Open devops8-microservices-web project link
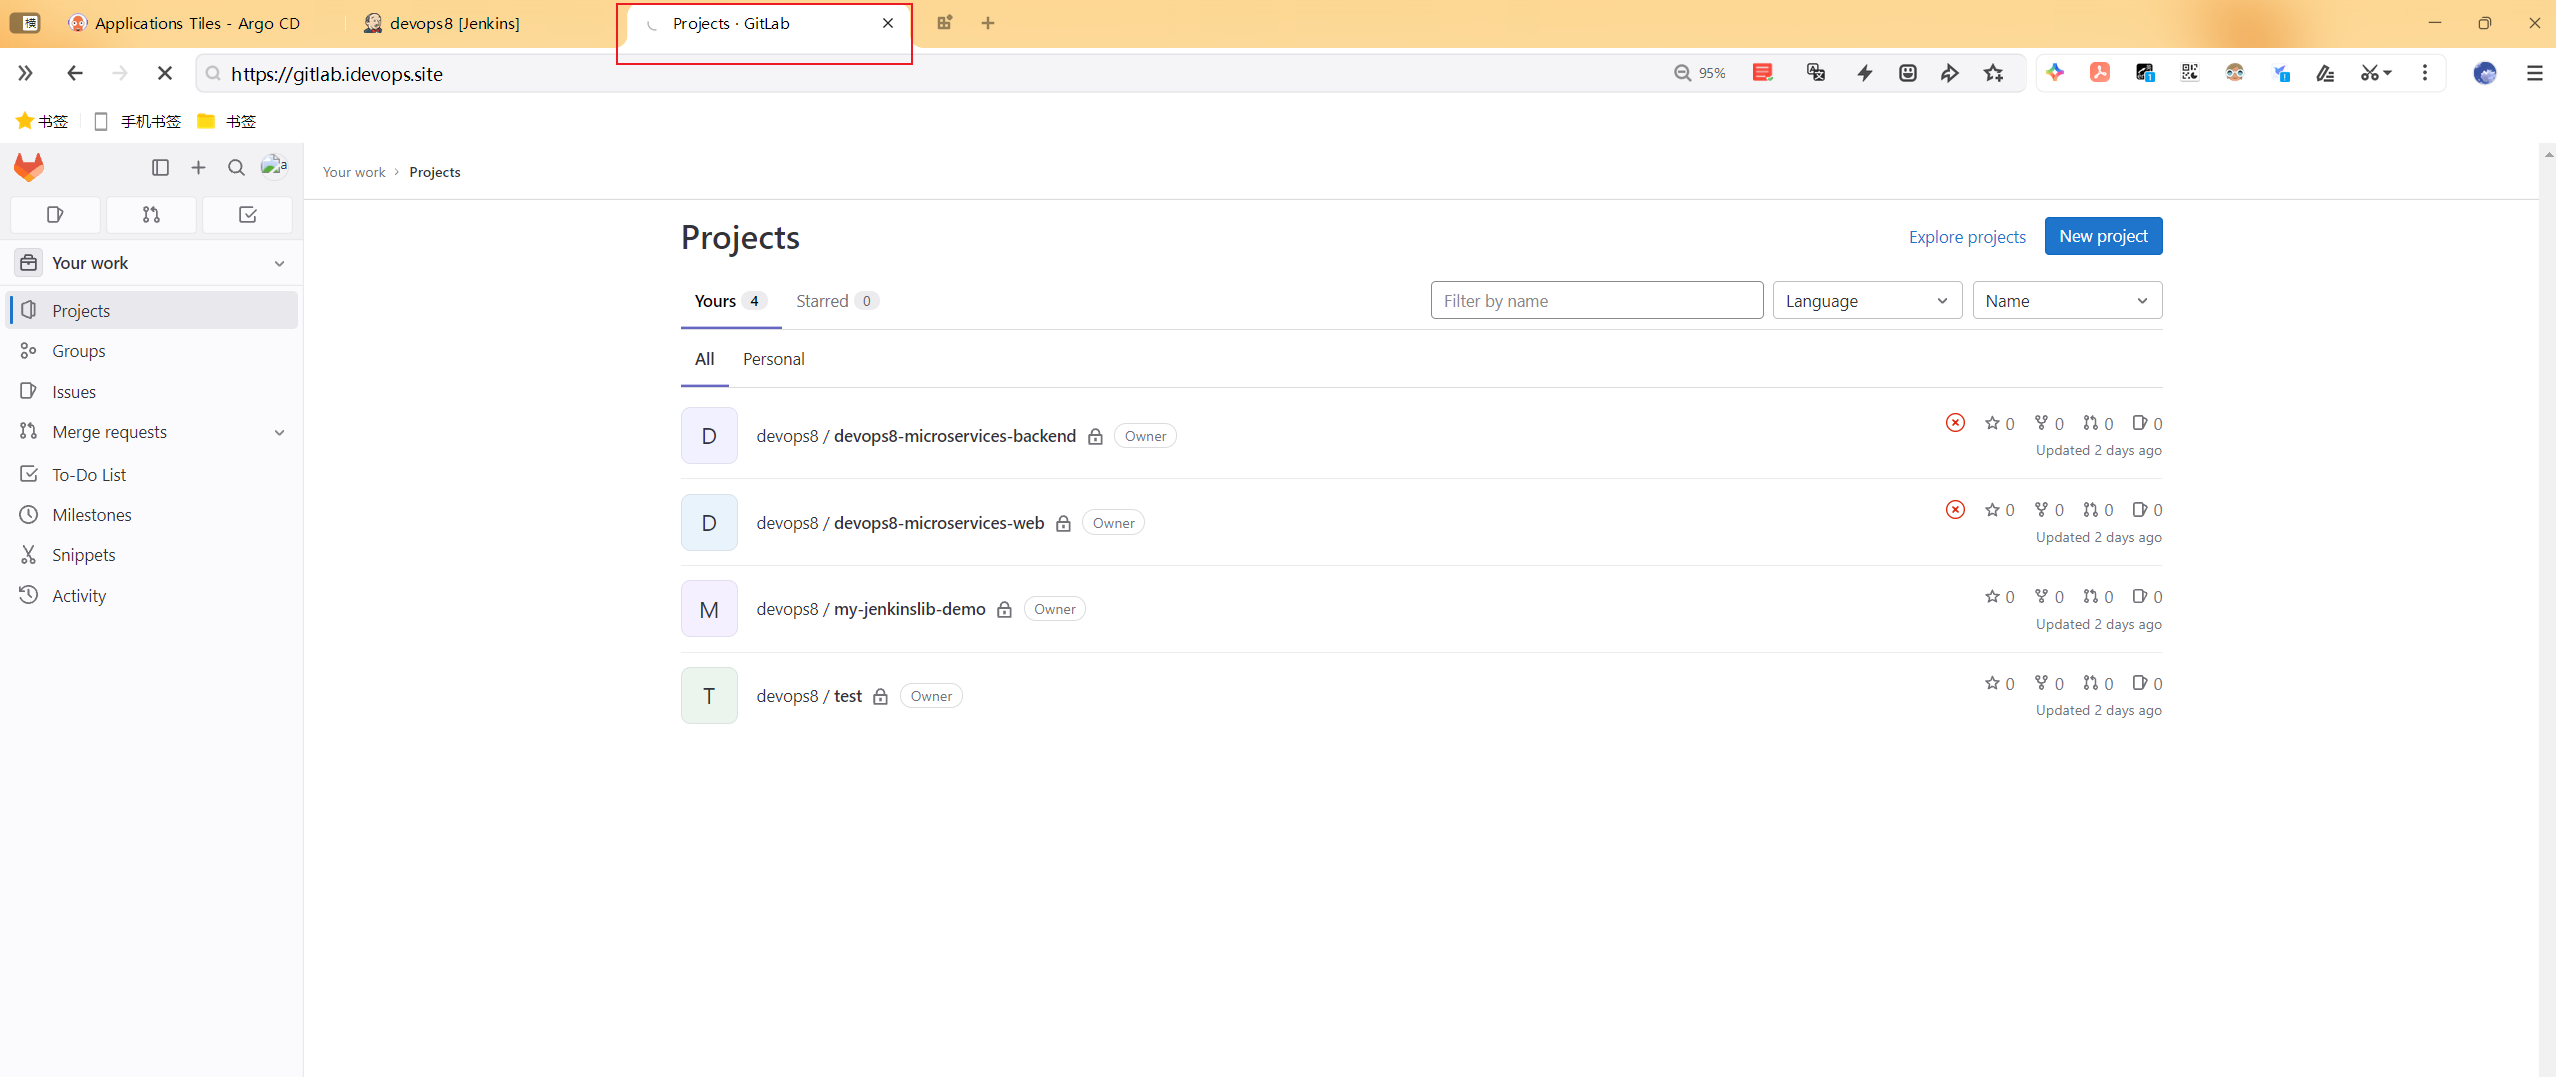2556x1077 pixels. (900, 523)
